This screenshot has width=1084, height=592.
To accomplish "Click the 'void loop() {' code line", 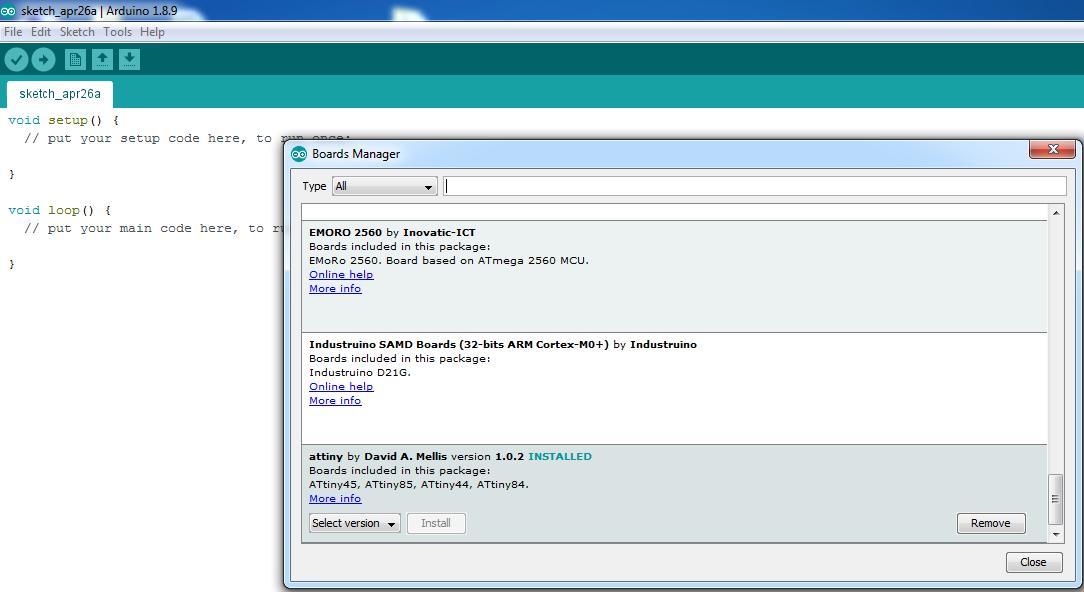I will click(59, 210).
